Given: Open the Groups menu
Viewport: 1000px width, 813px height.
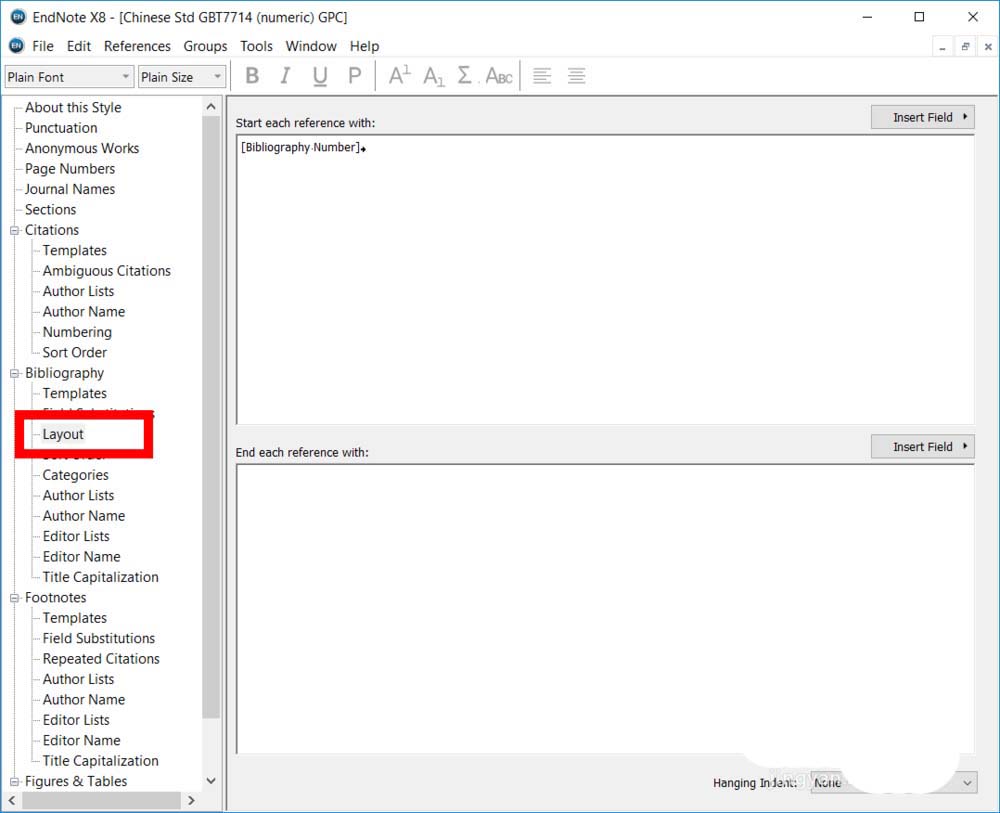Looking at the screenshot, I should tap(205, 46).
